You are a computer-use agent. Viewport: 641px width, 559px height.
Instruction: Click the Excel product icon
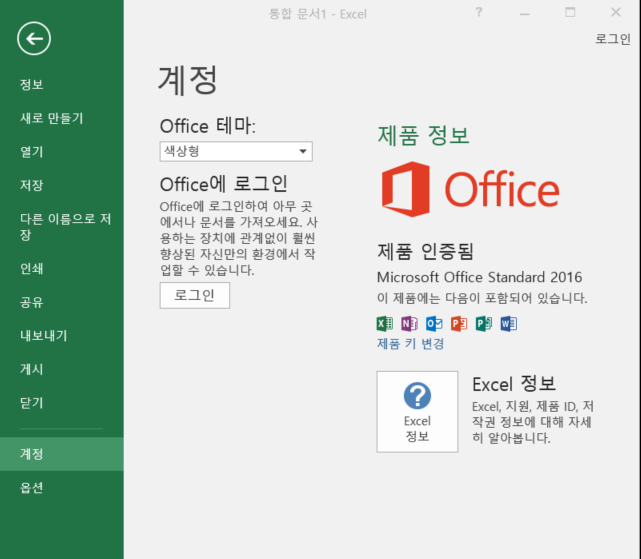coord(385,323)
